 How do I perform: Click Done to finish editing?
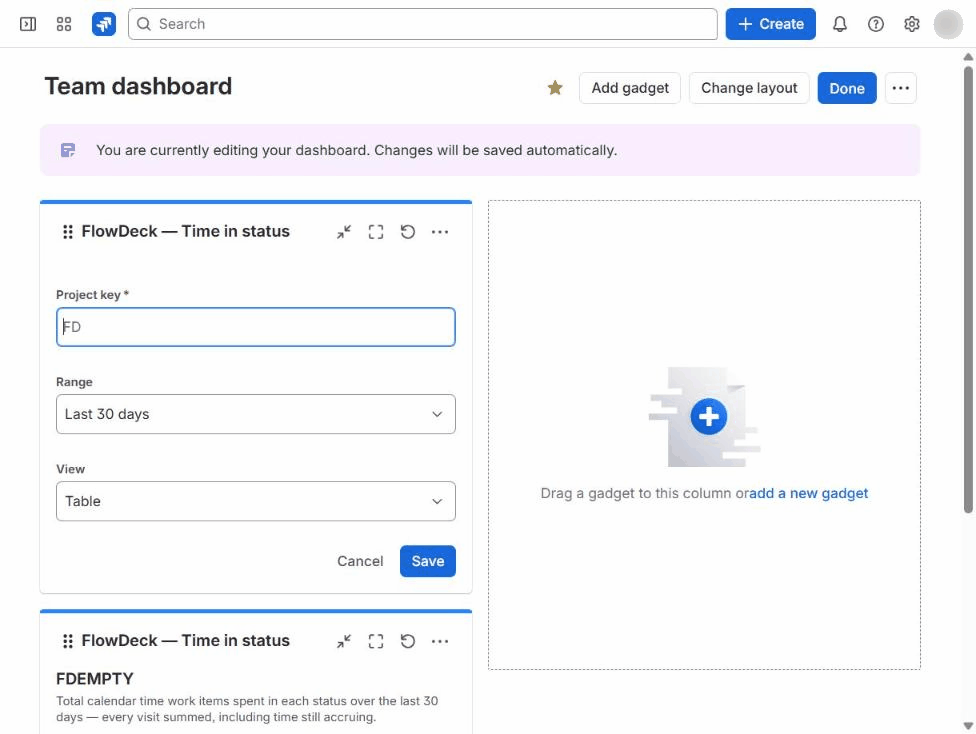[847, 88]
